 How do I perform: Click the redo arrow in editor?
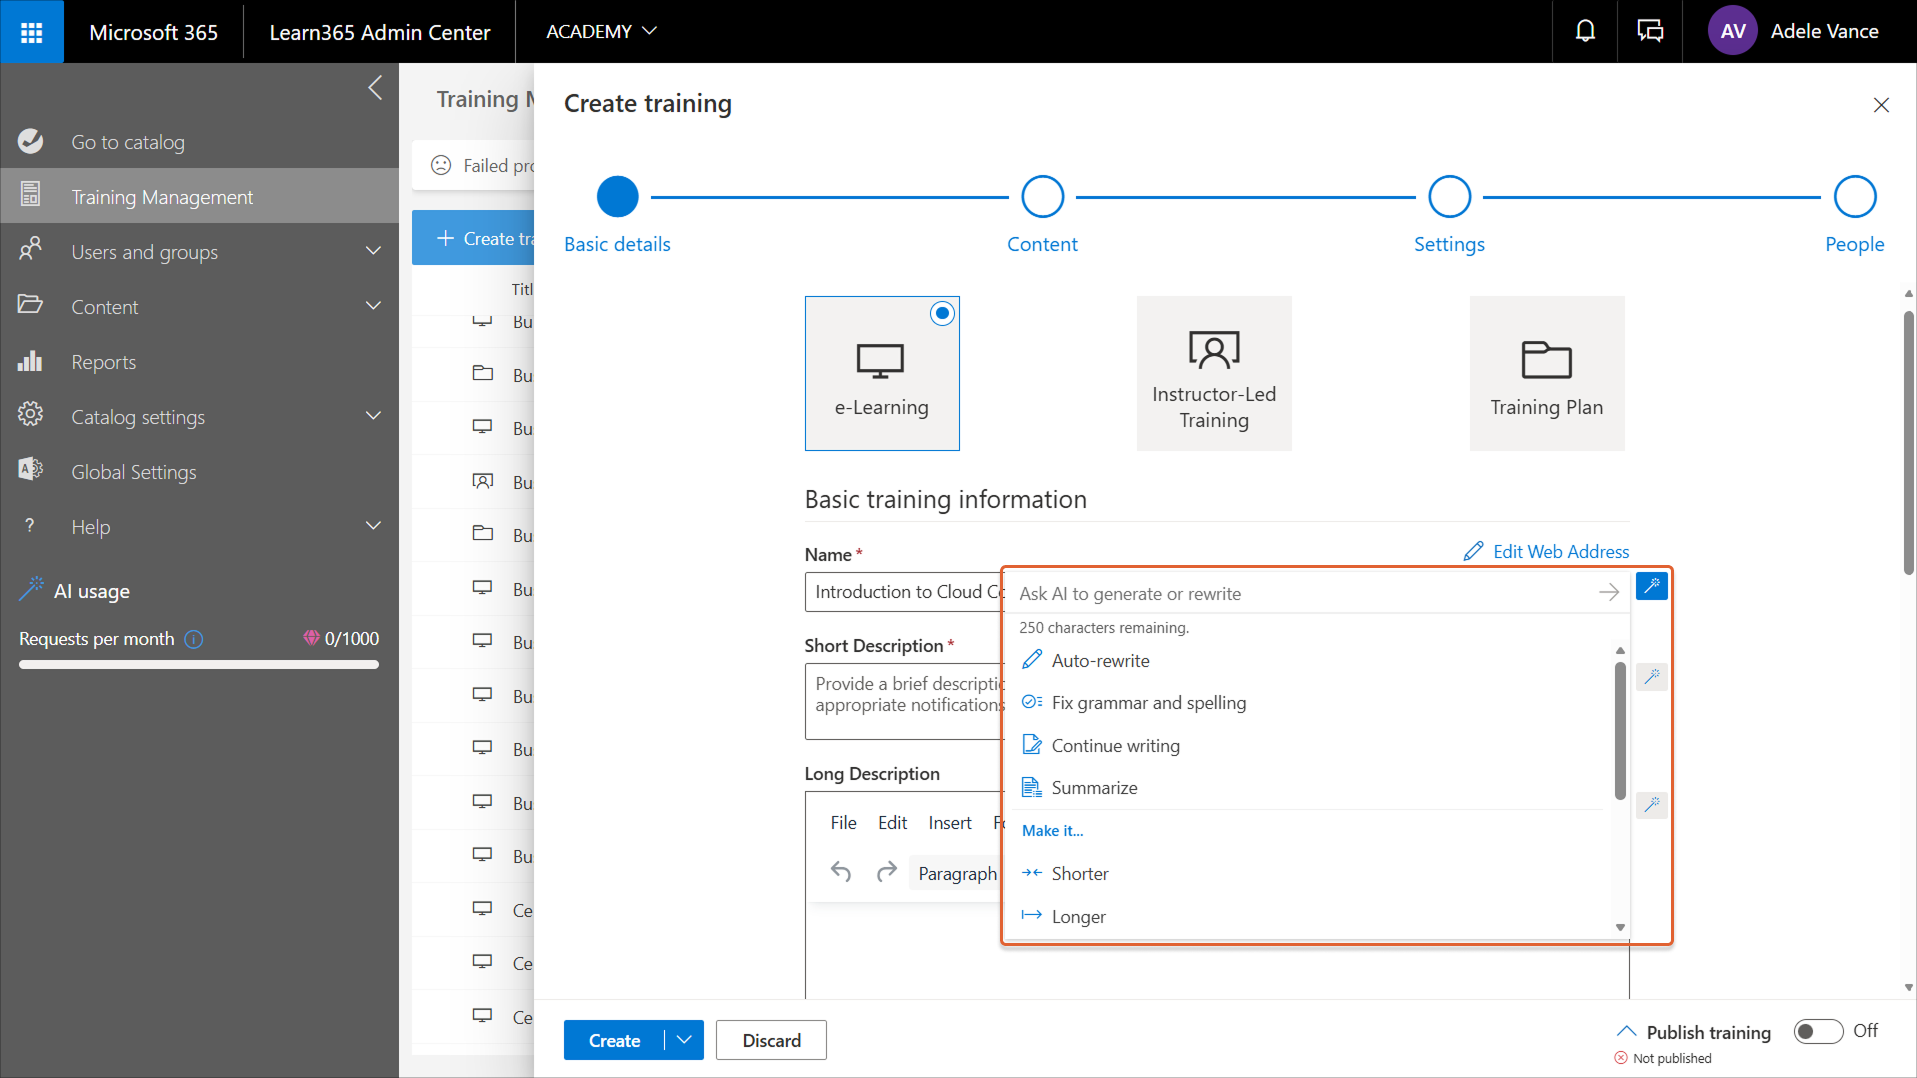point(886,873)
